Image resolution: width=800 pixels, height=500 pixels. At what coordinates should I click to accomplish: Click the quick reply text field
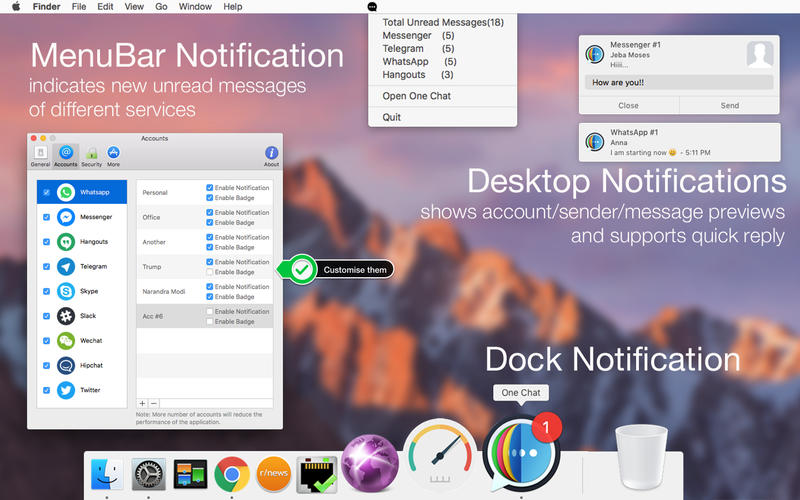tap(678, 83)
